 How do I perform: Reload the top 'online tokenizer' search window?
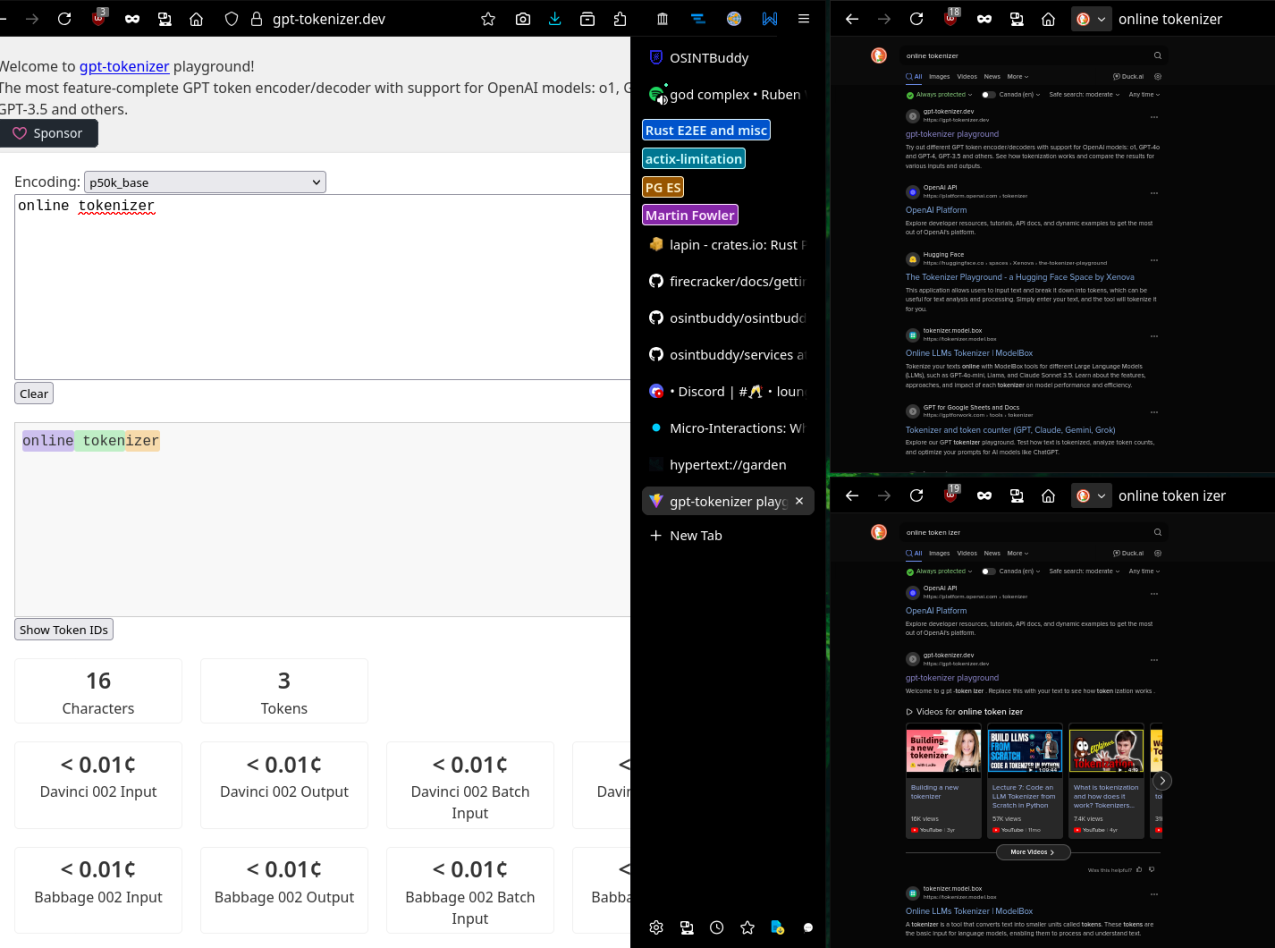pyautogui.click(x=916, y=19)
